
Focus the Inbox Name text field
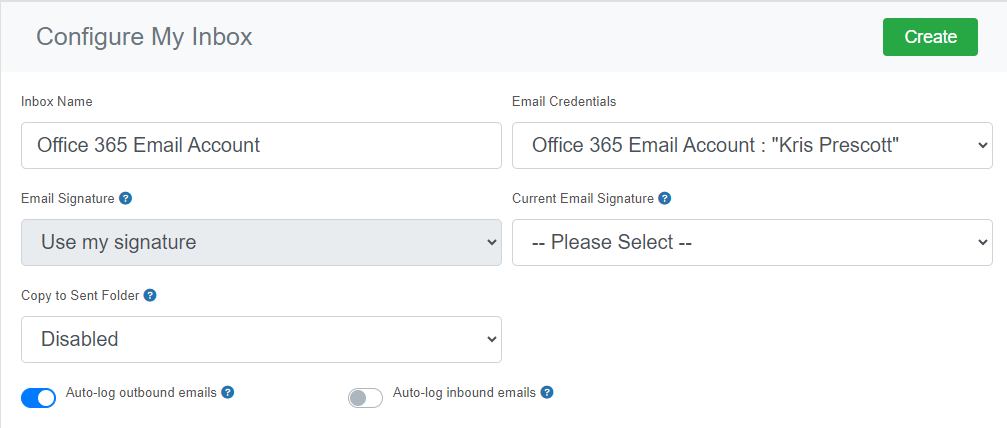coord(261,145)
